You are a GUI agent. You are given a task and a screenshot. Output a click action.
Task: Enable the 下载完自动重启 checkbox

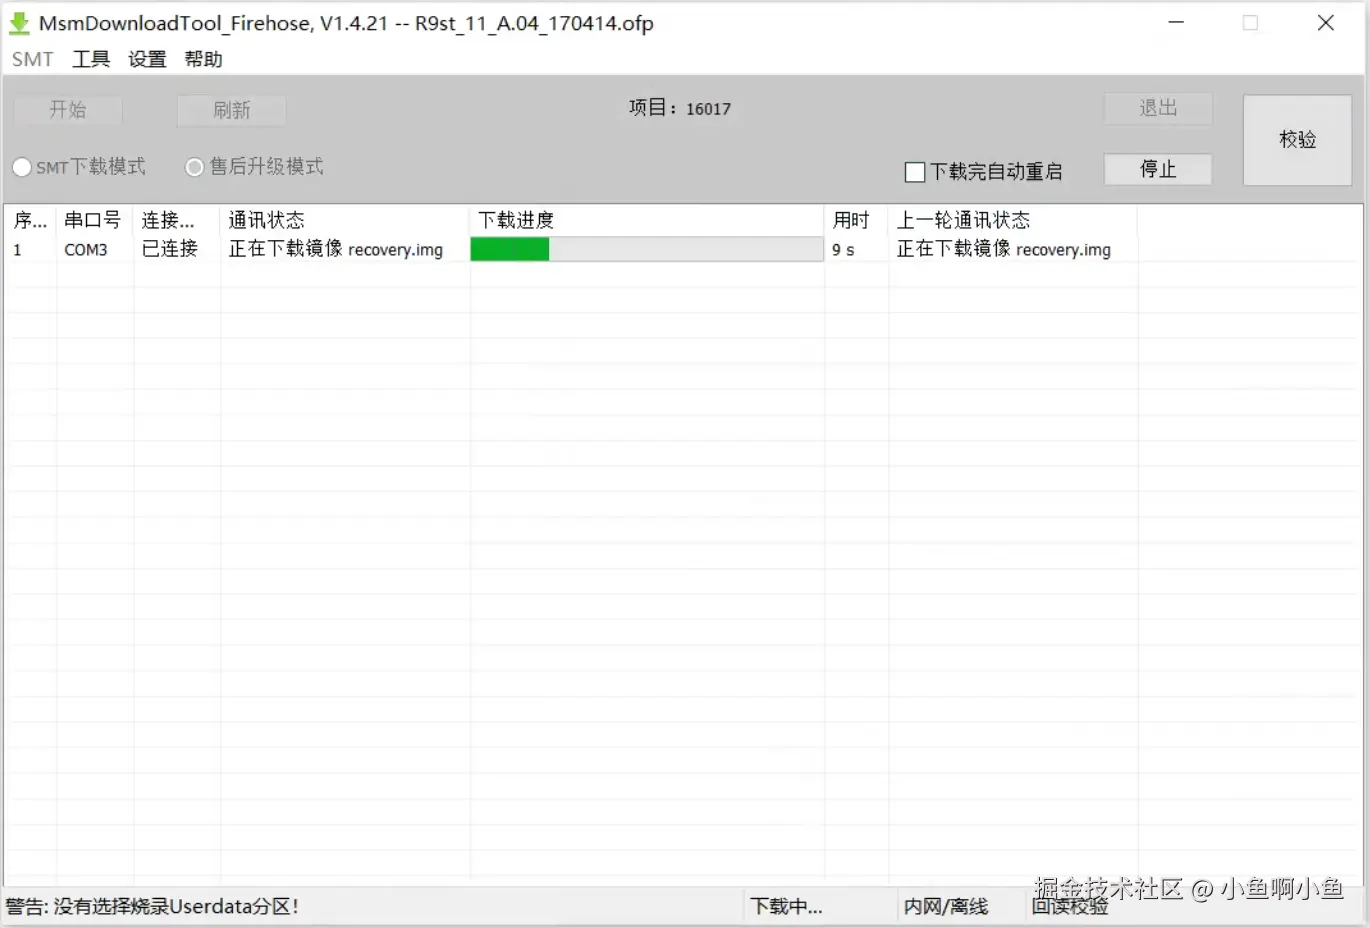[983, 172]
